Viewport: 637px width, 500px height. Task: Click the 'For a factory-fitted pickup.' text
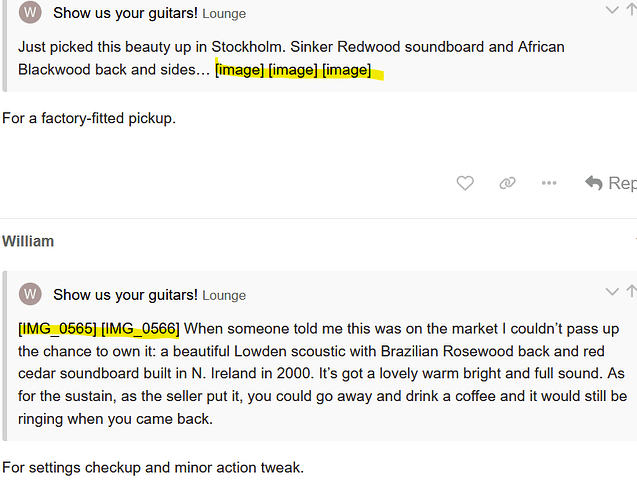click(89, 118)
